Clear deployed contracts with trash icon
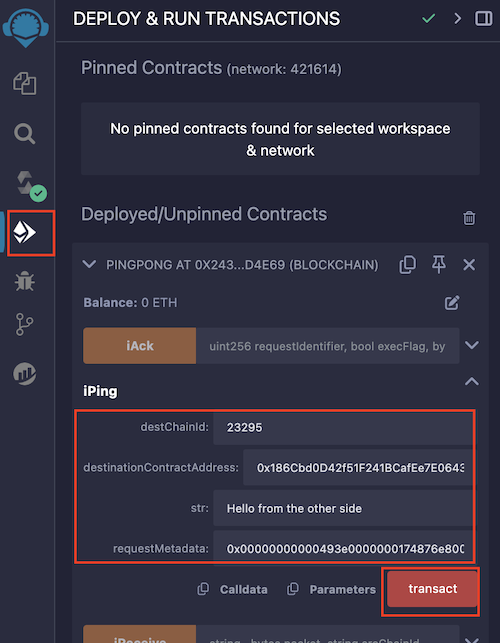 pos(469,218)
